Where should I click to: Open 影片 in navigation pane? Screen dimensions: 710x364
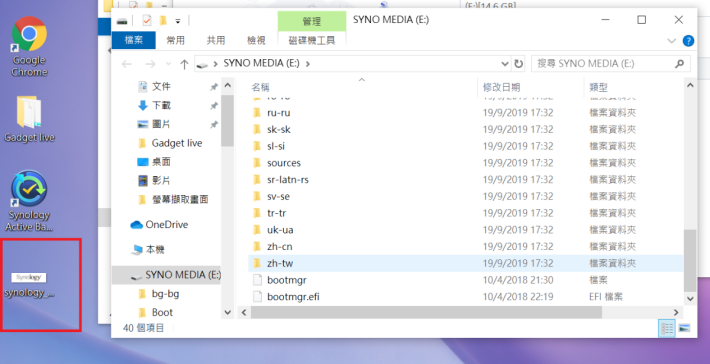tap(154, 181)
